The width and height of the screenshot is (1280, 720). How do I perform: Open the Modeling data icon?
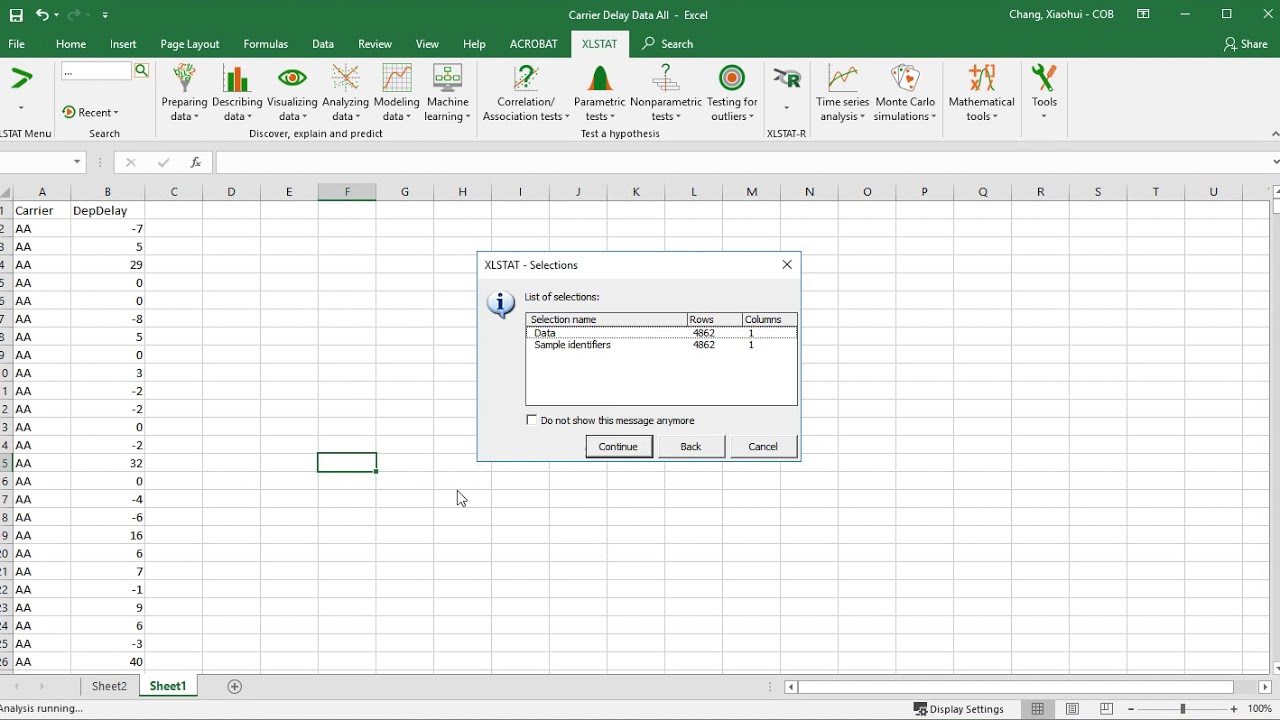coord(397,78)
